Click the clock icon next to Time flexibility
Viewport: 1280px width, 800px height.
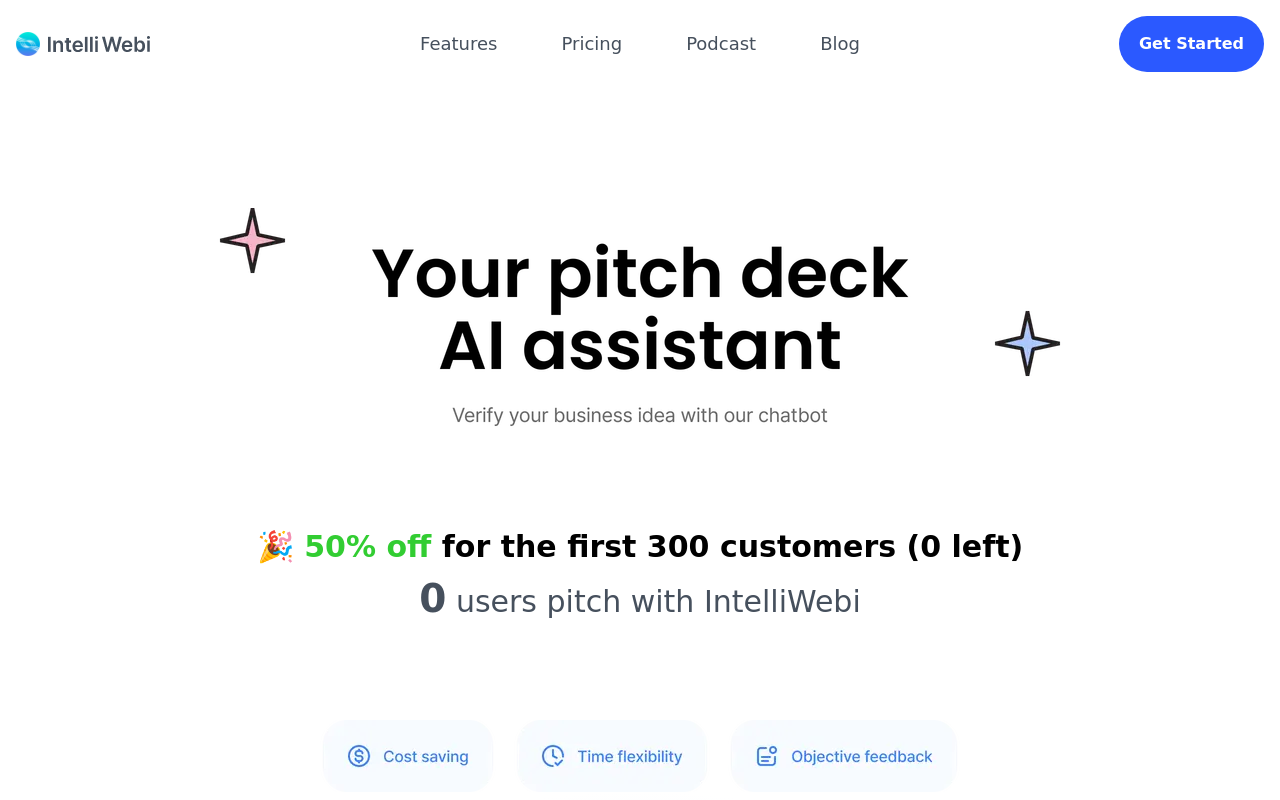pyautogui.click(x=552, y=756)
